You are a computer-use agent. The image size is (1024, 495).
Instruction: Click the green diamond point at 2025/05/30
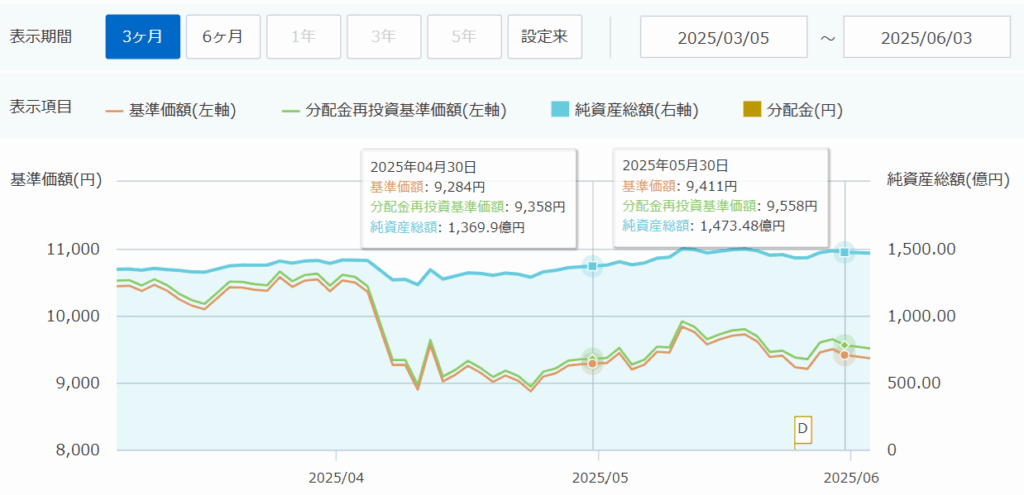(x=844, y=345)
